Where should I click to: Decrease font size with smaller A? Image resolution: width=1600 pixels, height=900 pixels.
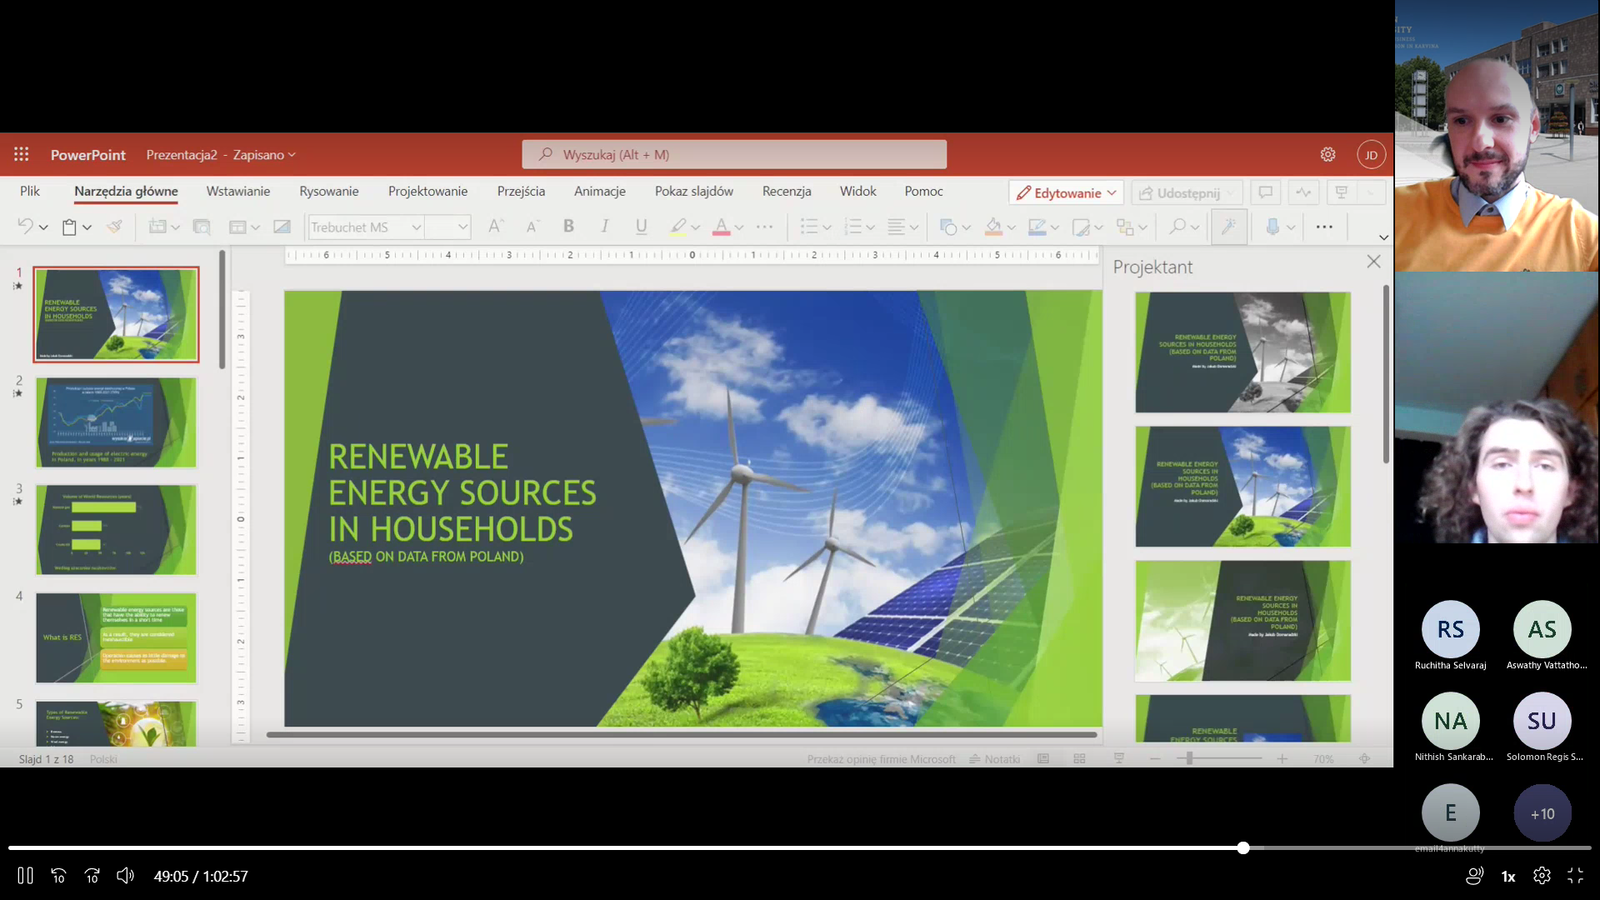[x=532, y=227]
